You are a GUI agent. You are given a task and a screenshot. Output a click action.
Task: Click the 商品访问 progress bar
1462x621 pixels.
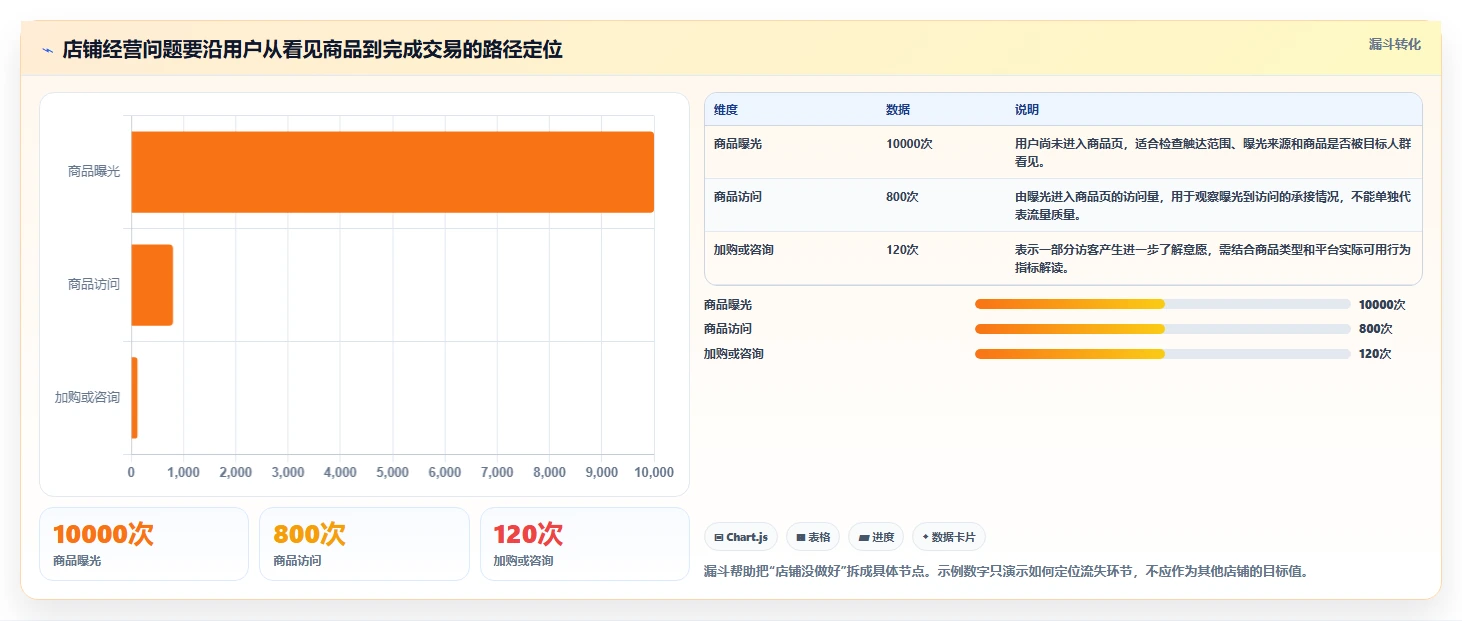1163,329
